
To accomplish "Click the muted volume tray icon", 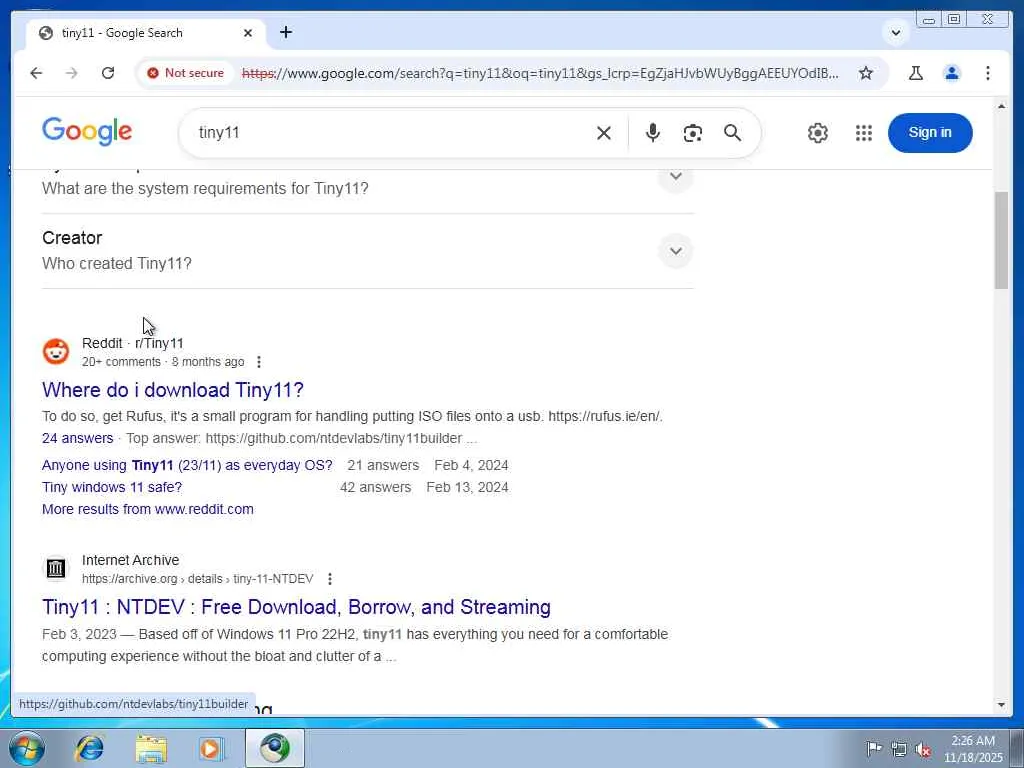I will click(x=923, y=749).
